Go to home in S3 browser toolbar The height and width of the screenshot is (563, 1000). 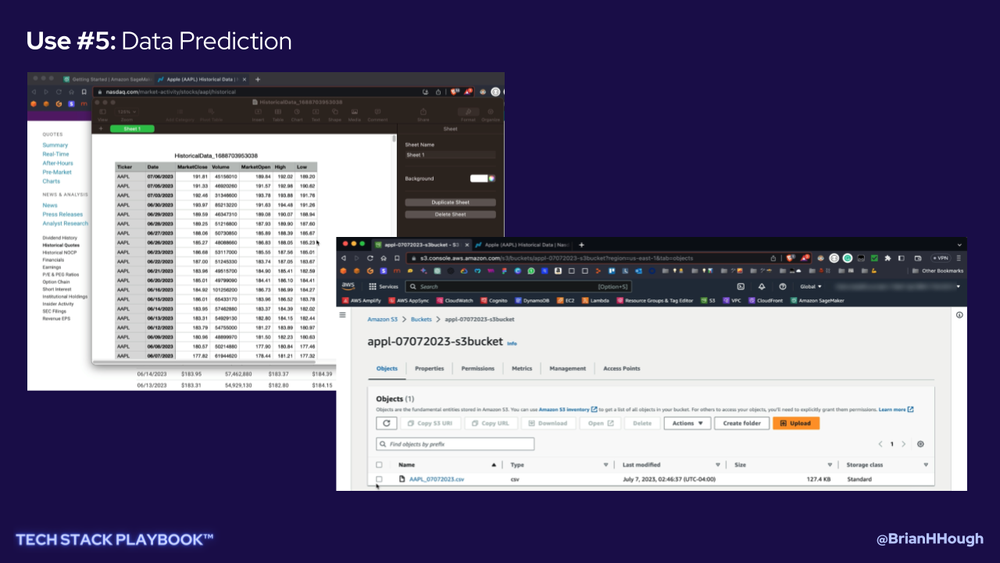(383, 258)
